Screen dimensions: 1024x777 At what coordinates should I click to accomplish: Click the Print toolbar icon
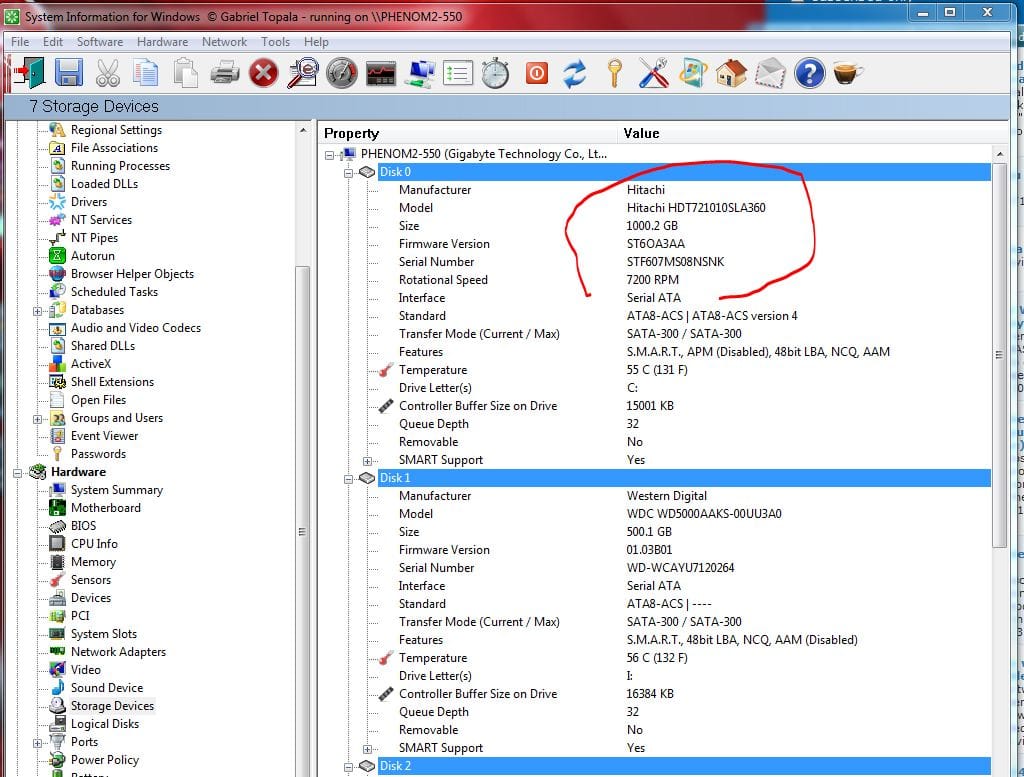click(225, 72)
